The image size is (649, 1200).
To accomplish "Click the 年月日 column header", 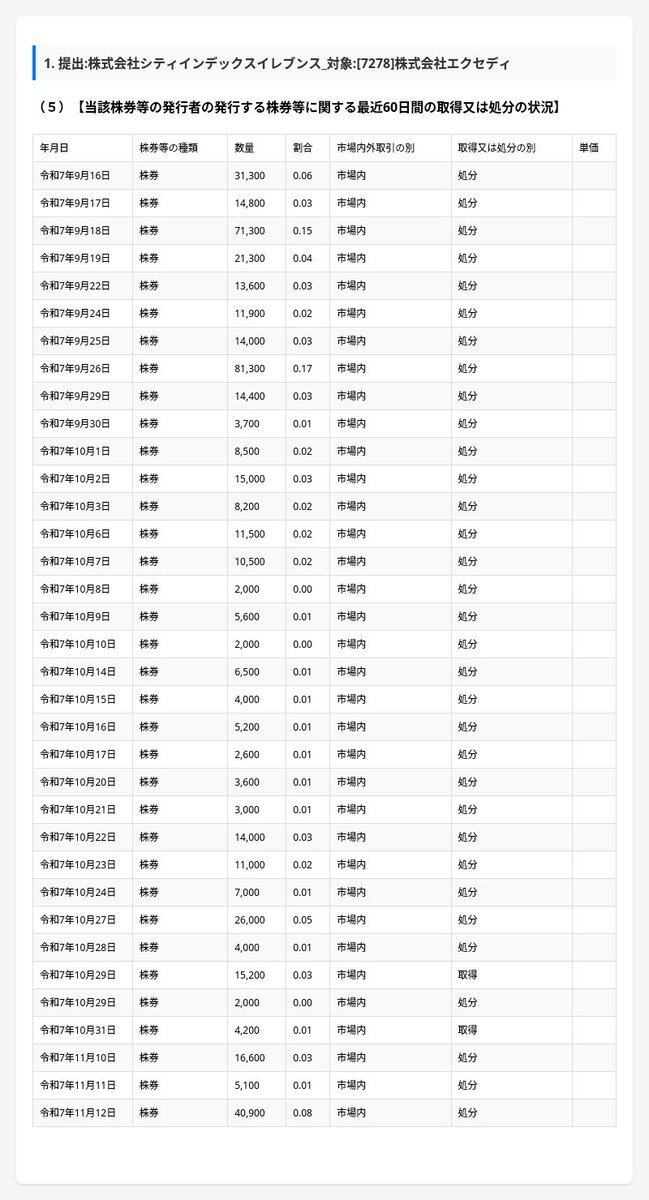I will tap(55, 148).
